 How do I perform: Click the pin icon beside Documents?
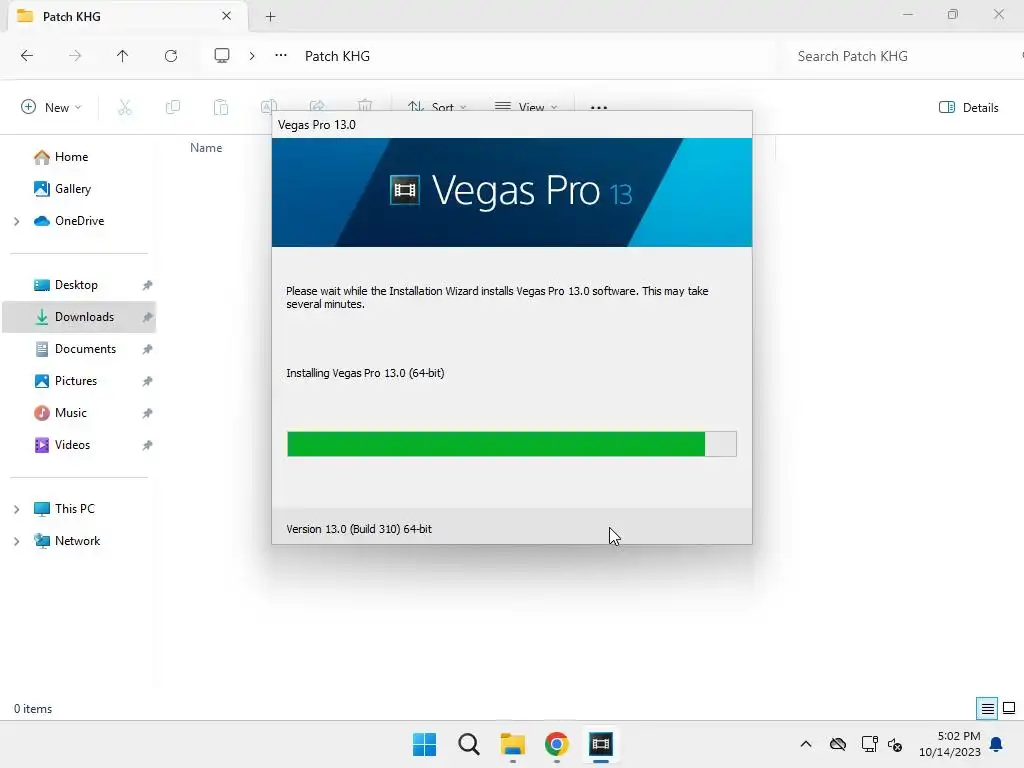click(x=148, y=349)
